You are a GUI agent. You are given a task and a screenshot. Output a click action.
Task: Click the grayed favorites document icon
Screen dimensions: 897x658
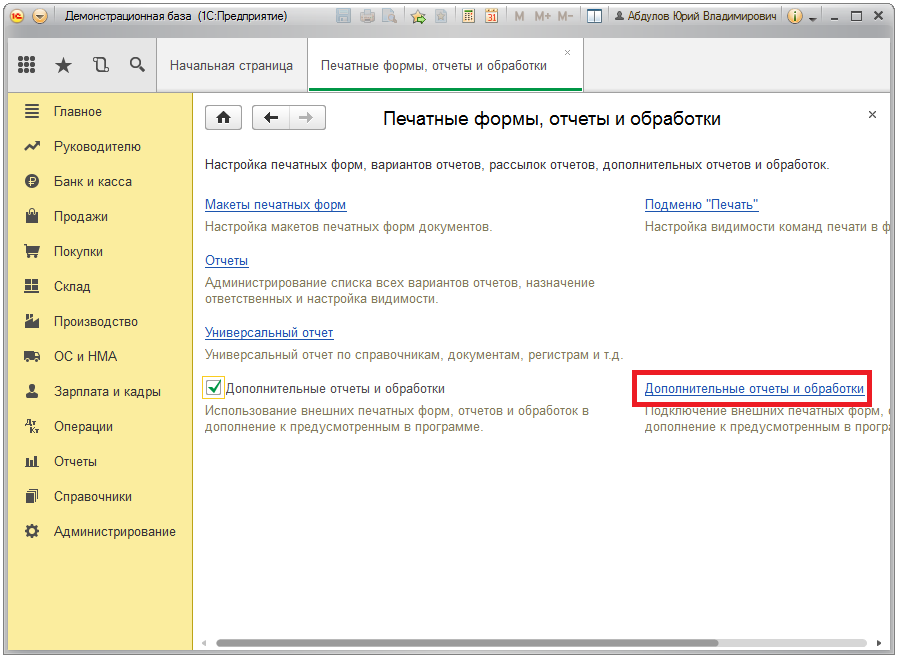coord(441,17)
